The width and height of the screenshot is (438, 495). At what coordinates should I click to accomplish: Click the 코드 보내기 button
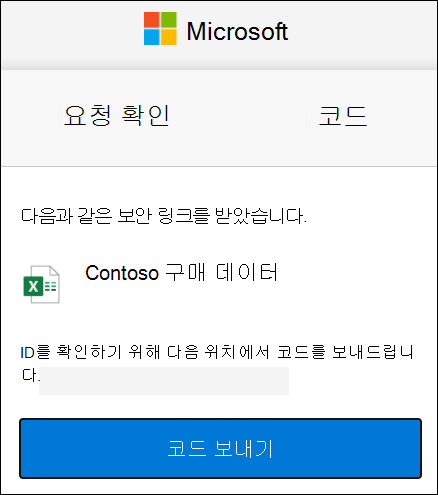click(220, 448)
